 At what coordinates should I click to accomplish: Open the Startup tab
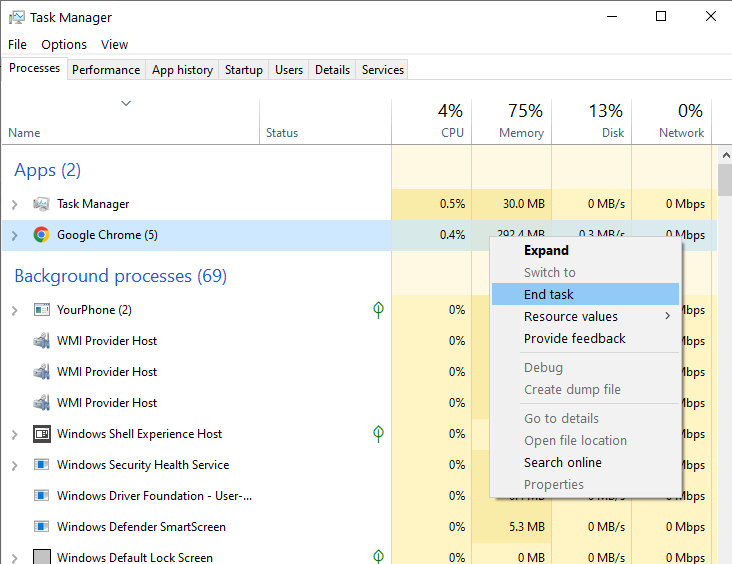[x=244, y=70]
